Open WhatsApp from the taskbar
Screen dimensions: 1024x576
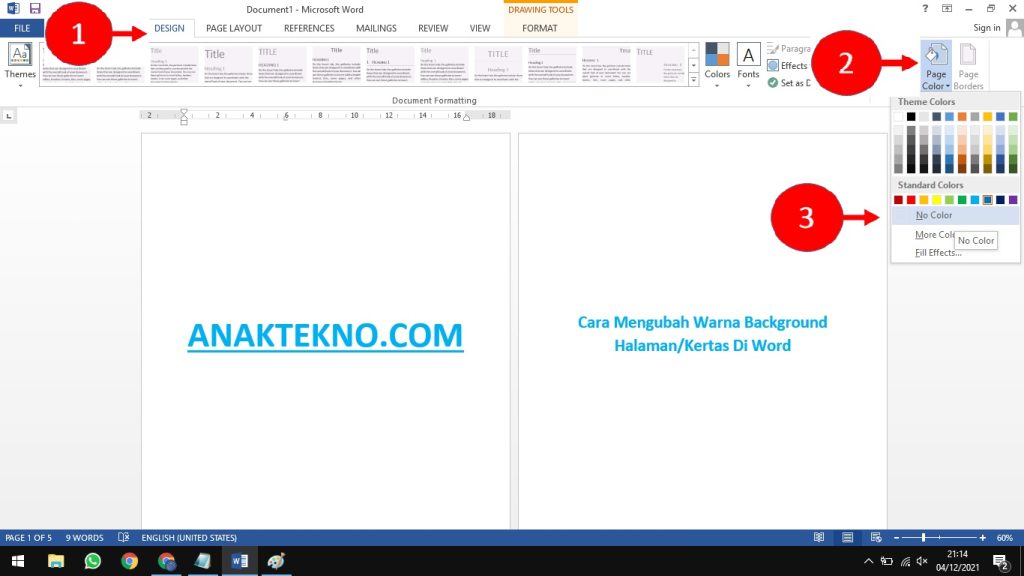click(93, 561)
